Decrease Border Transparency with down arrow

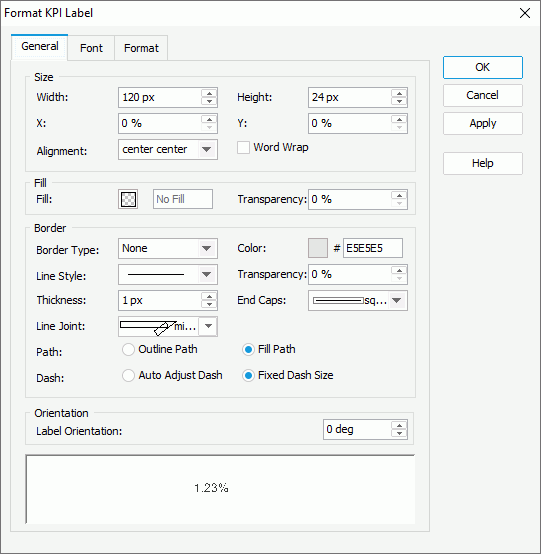(x=399, y=279)
